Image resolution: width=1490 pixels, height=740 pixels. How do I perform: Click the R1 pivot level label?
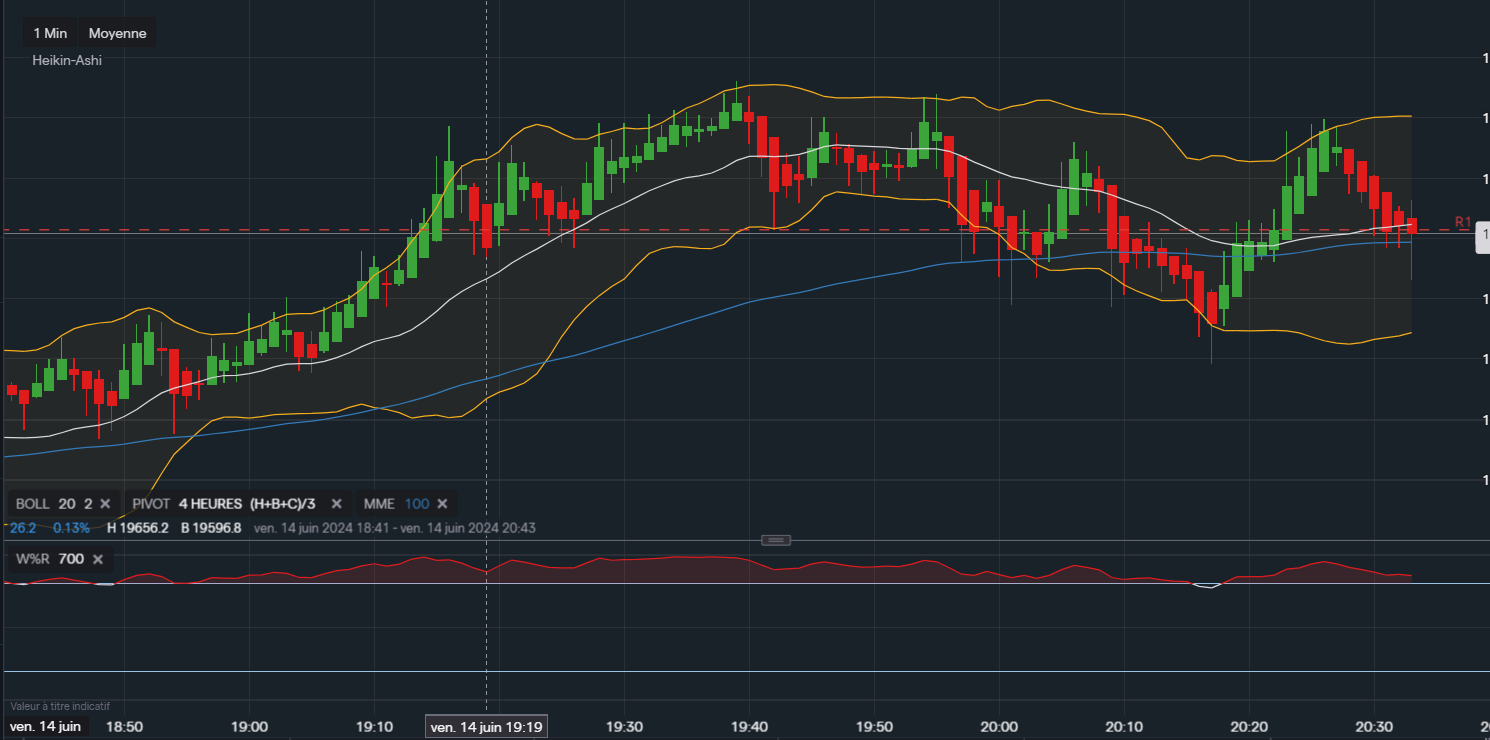[x=1463, y=221]
